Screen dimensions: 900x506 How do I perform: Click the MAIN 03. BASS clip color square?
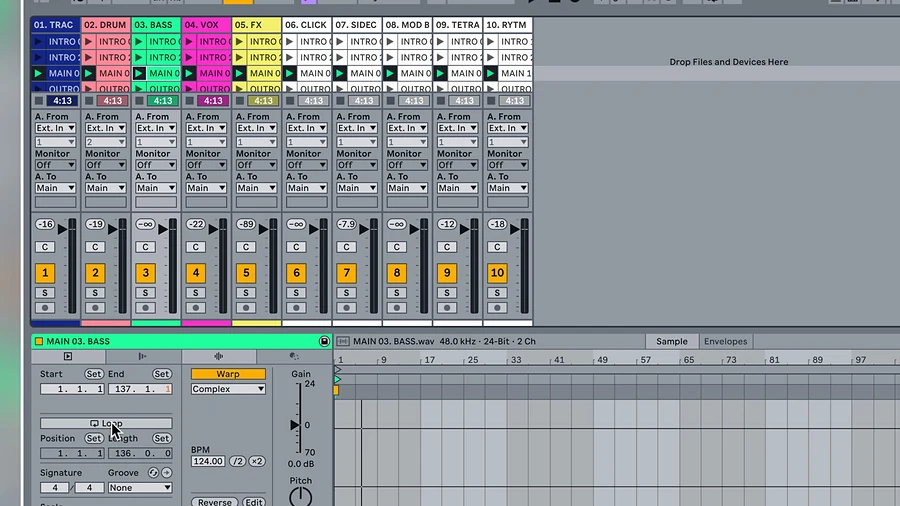coord(38,341)
